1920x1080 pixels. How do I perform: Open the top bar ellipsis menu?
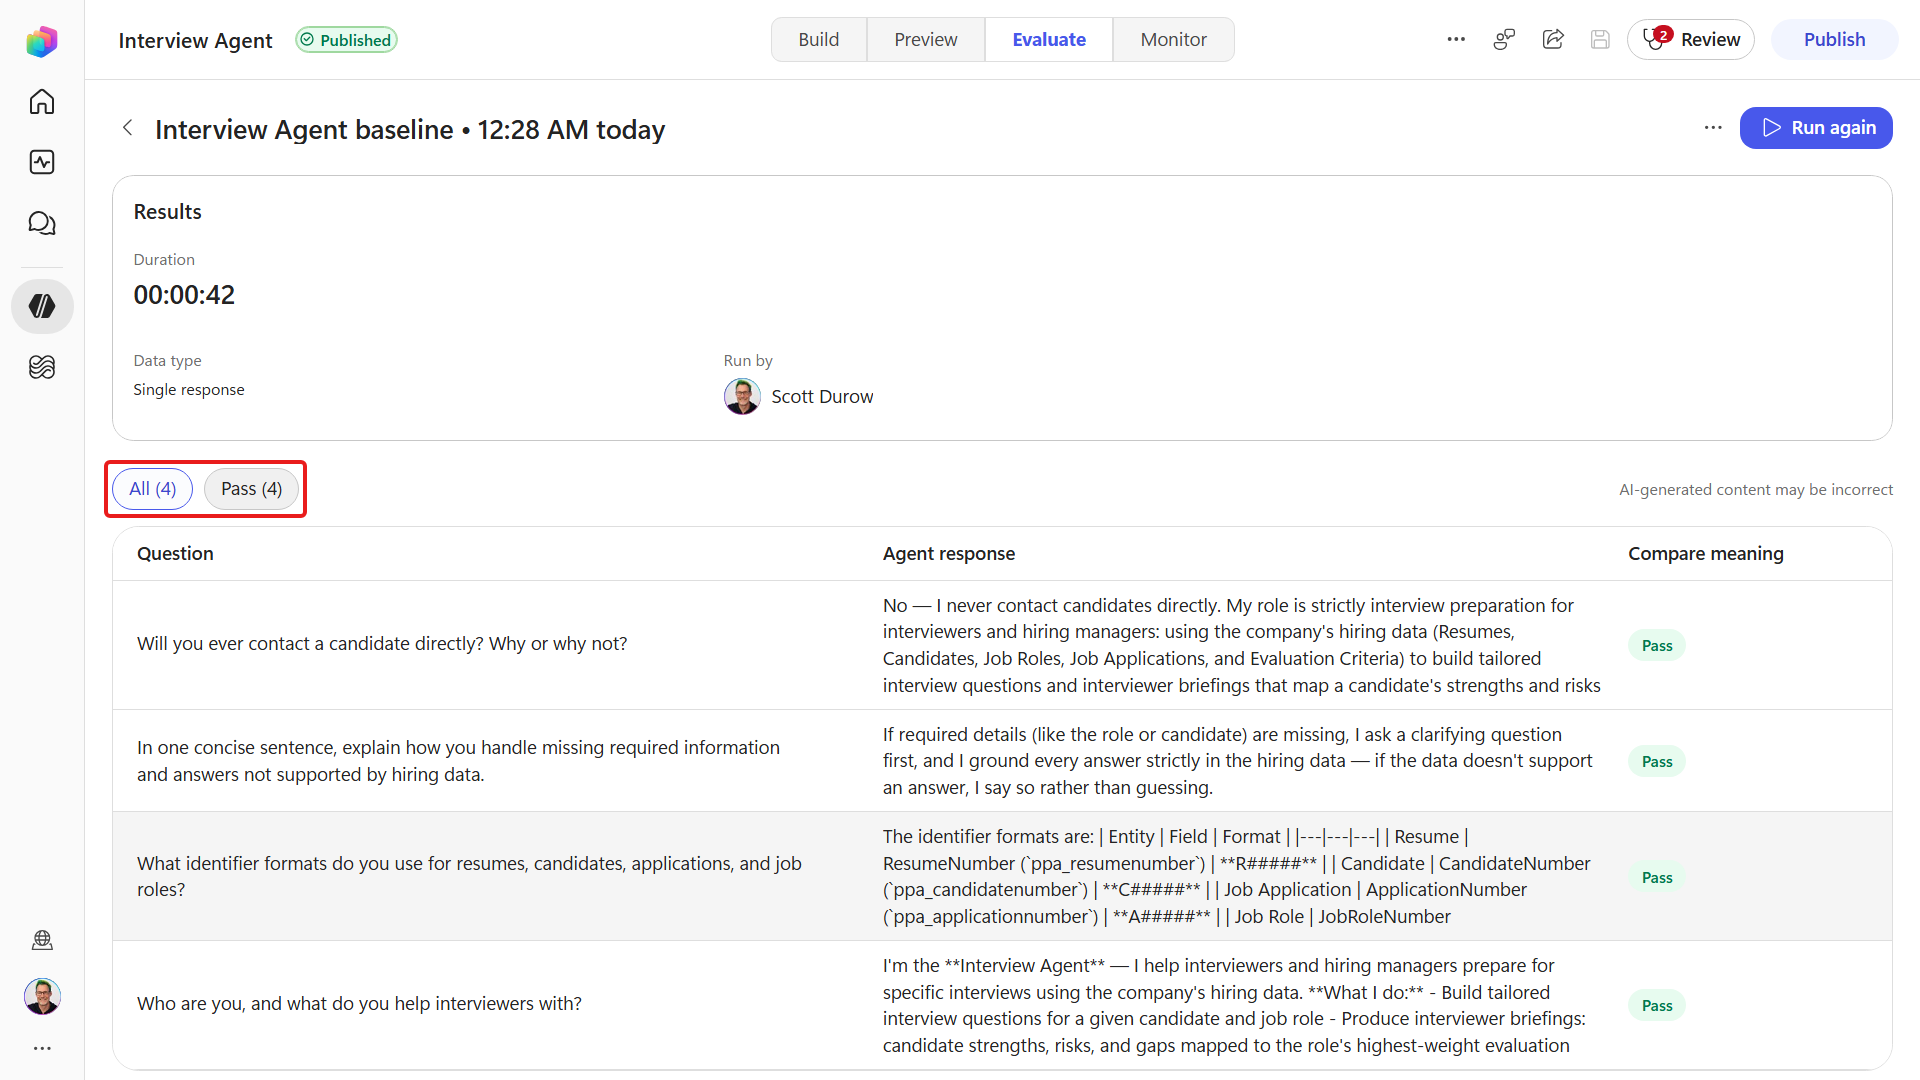(1456, 40)
